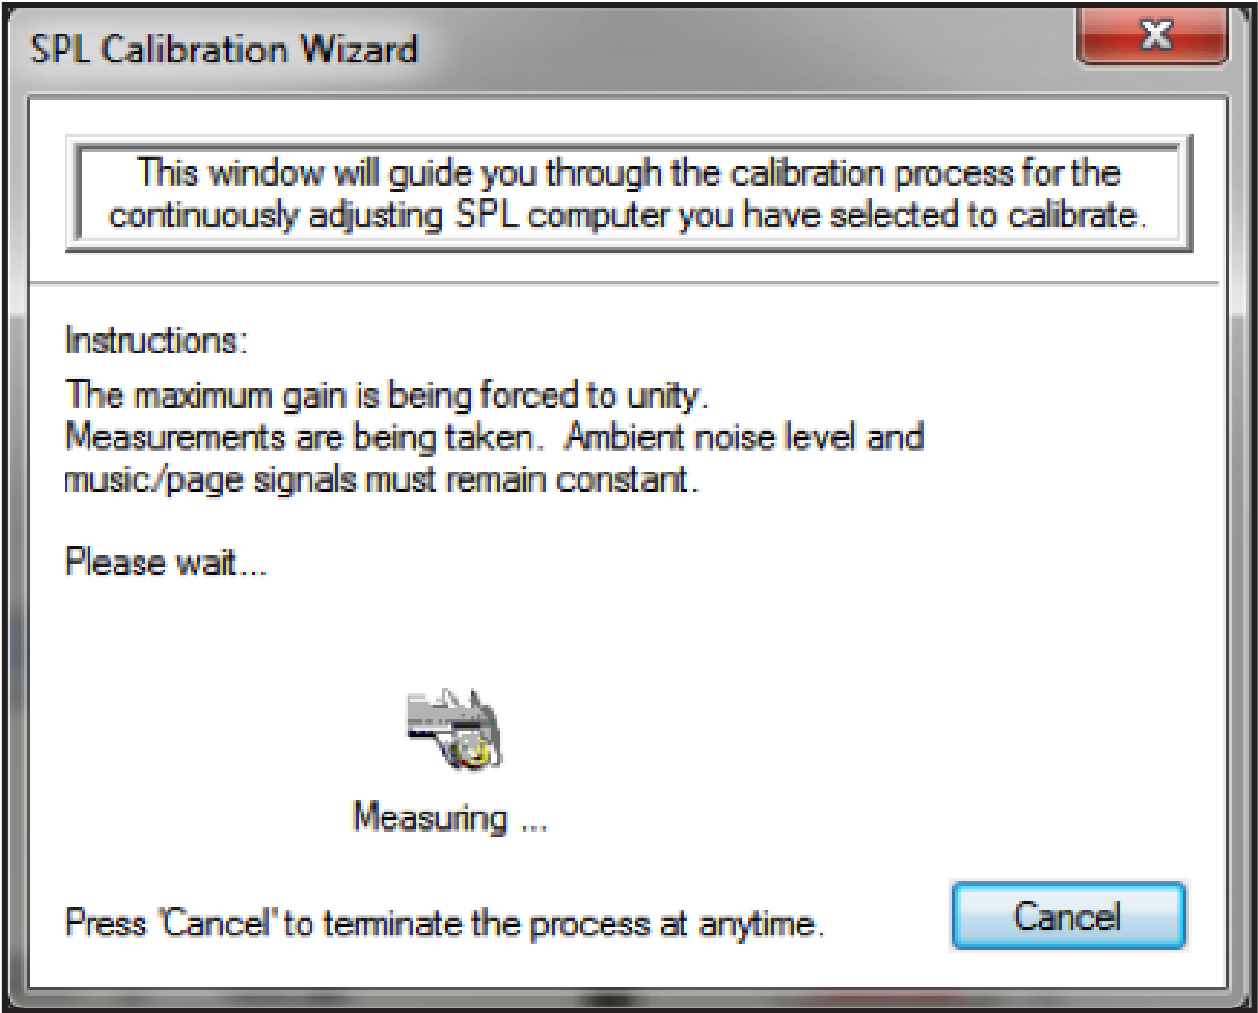Click the 'continuously adjusting SPL computer' banner line
The width and height of the screenshot is (1258, 1013).
tap(628, 216)
